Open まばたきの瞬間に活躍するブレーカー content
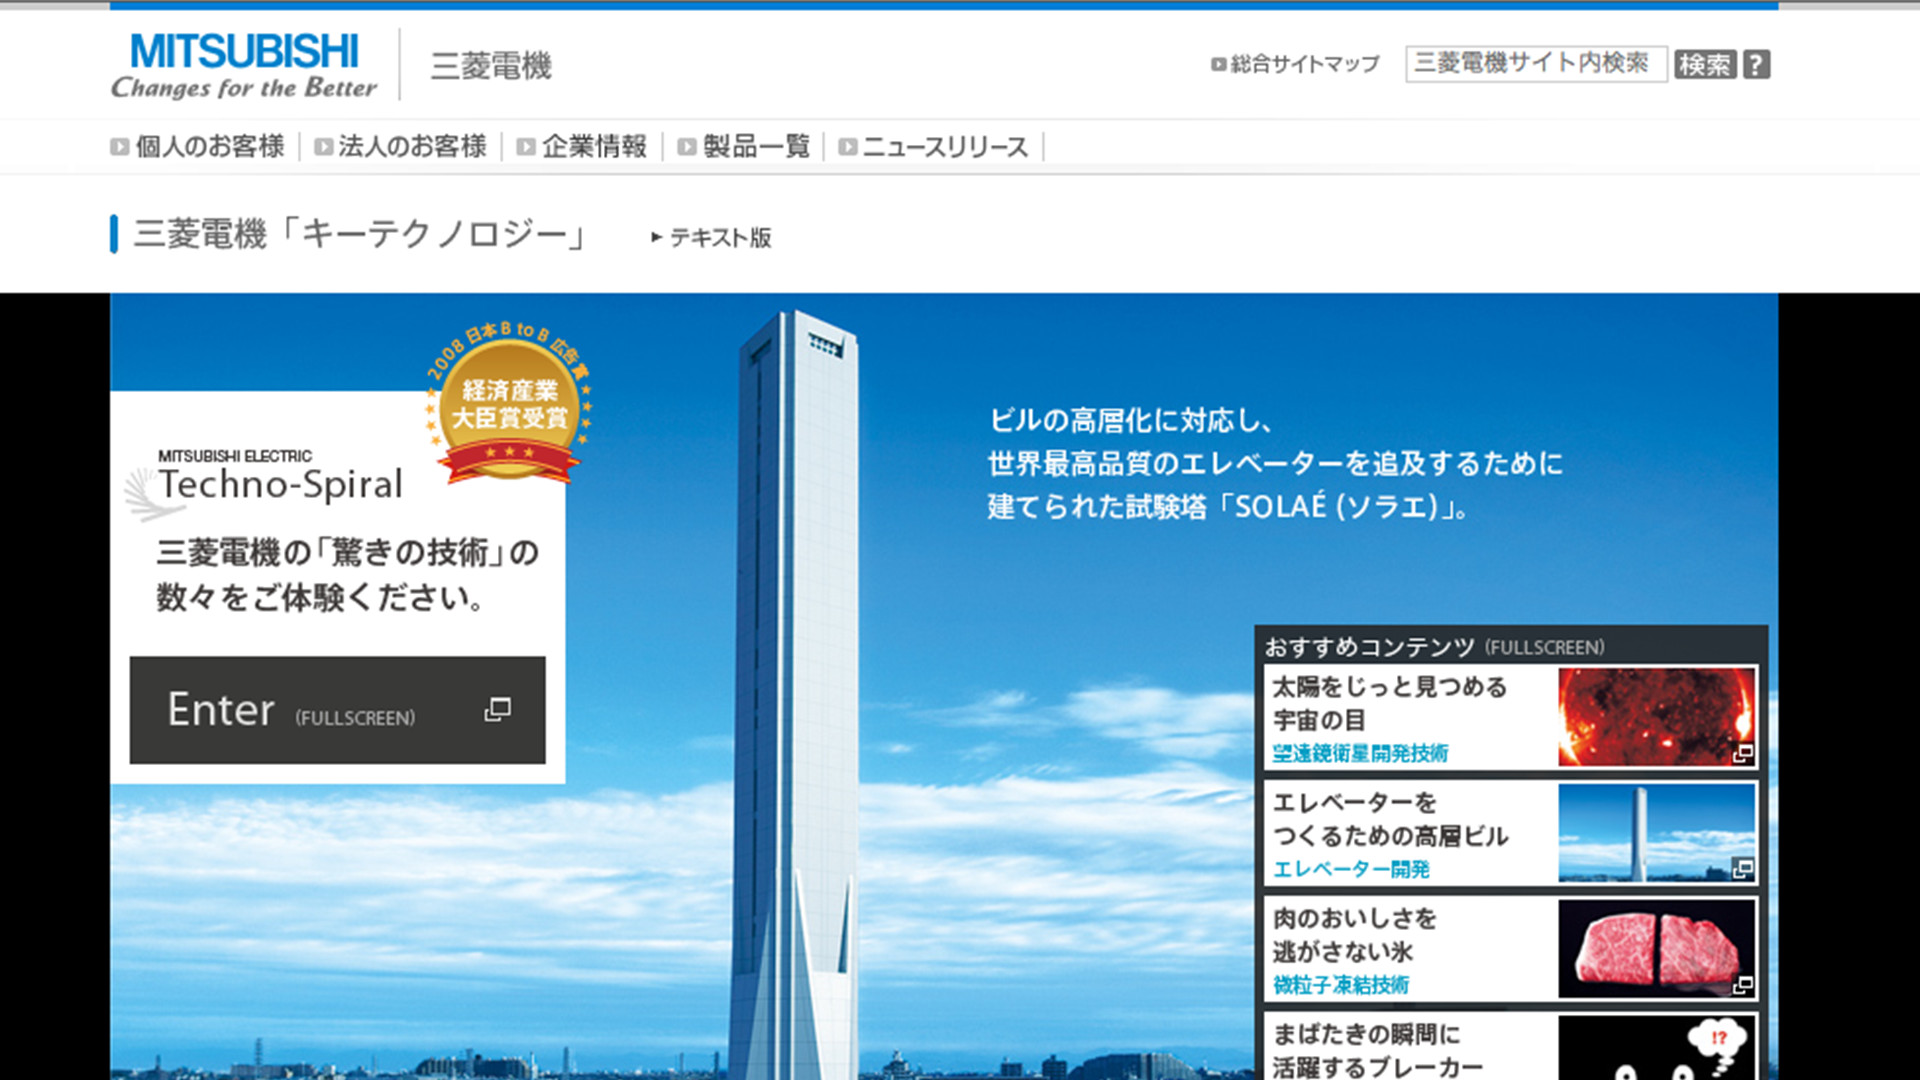The image size is (1920, 1080). [1378, 1049]
